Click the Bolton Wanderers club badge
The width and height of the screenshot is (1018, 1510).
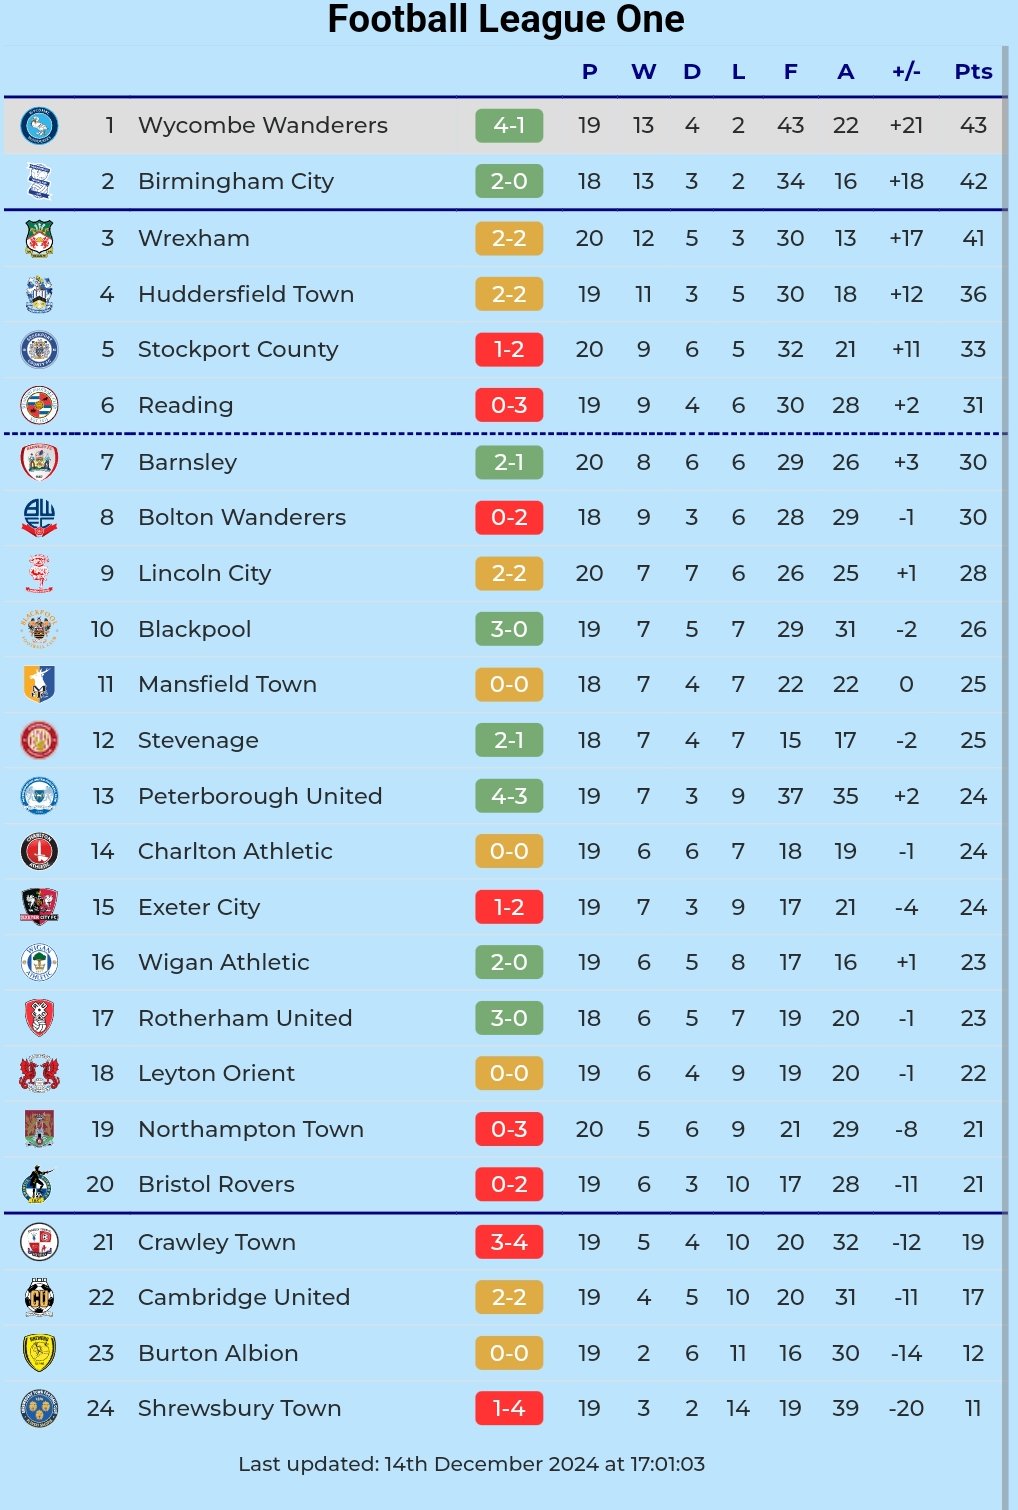[39, 518]
